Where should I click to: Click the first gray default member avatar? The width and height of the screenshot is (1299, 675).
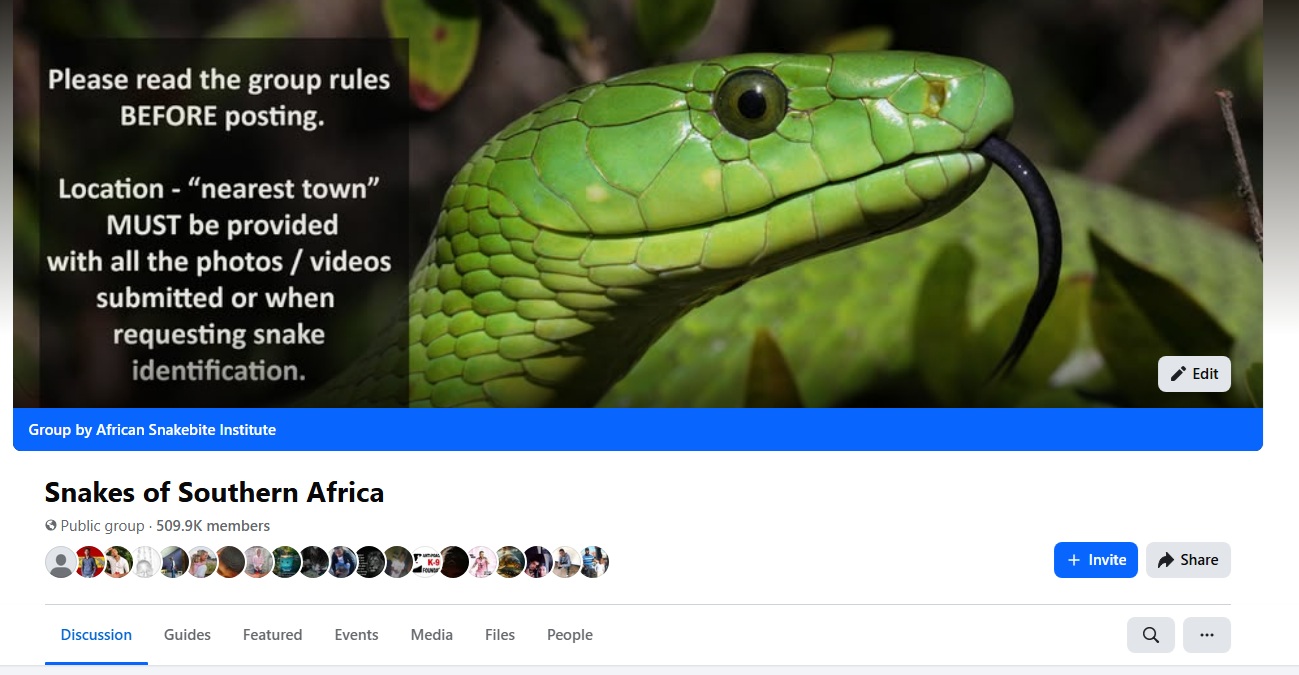pyautogui.click(x=61, y=562)
